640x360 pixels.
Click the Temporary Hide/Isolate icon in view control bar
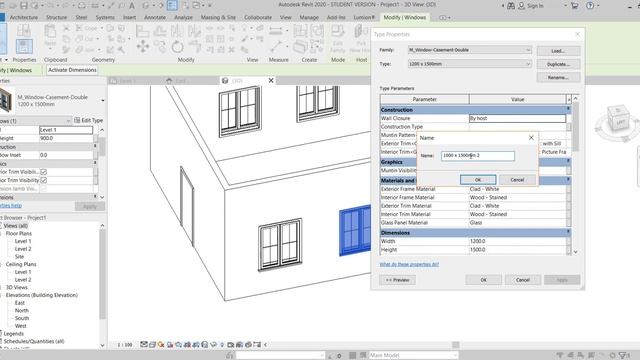click(x=213, y=345)
